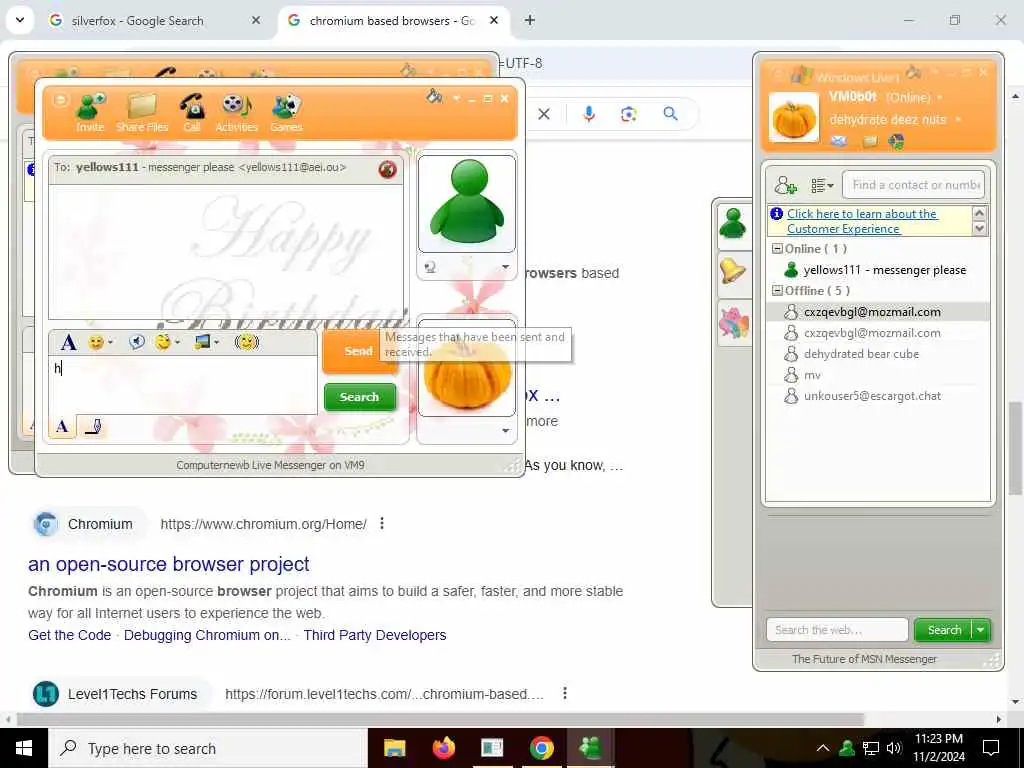This screenshot has height=768, width=1024.
Task: Click the orange Send button
Action: click(x=359, y=351)
